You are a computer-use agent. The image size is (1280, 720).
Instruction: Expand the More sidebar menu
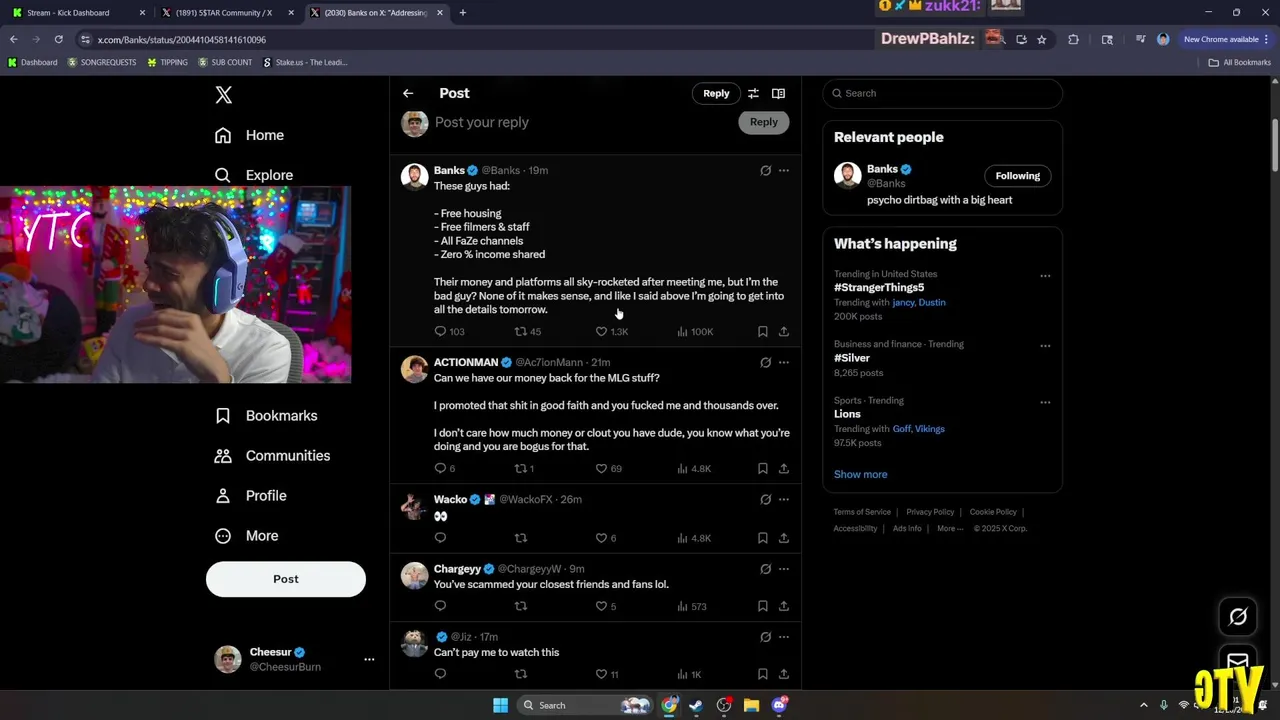tap(247, 536)
